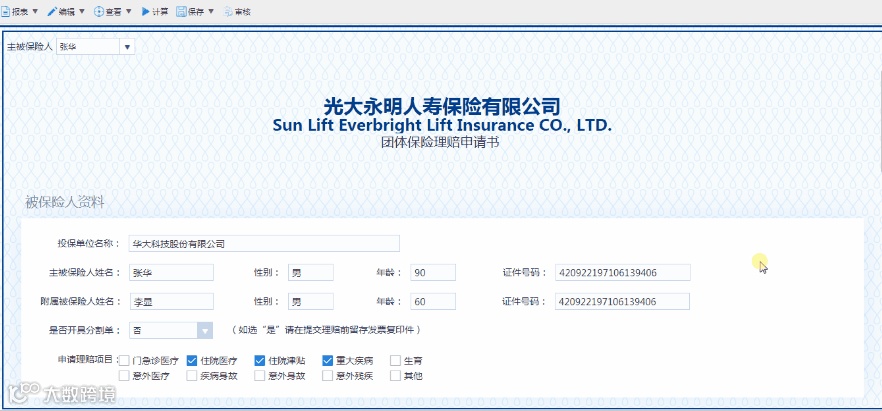The height and width of the screenshot is (411, 882).
Task: Click the 编辑 pencil icon
Action: pyautogui.click(x=52, y=11)
